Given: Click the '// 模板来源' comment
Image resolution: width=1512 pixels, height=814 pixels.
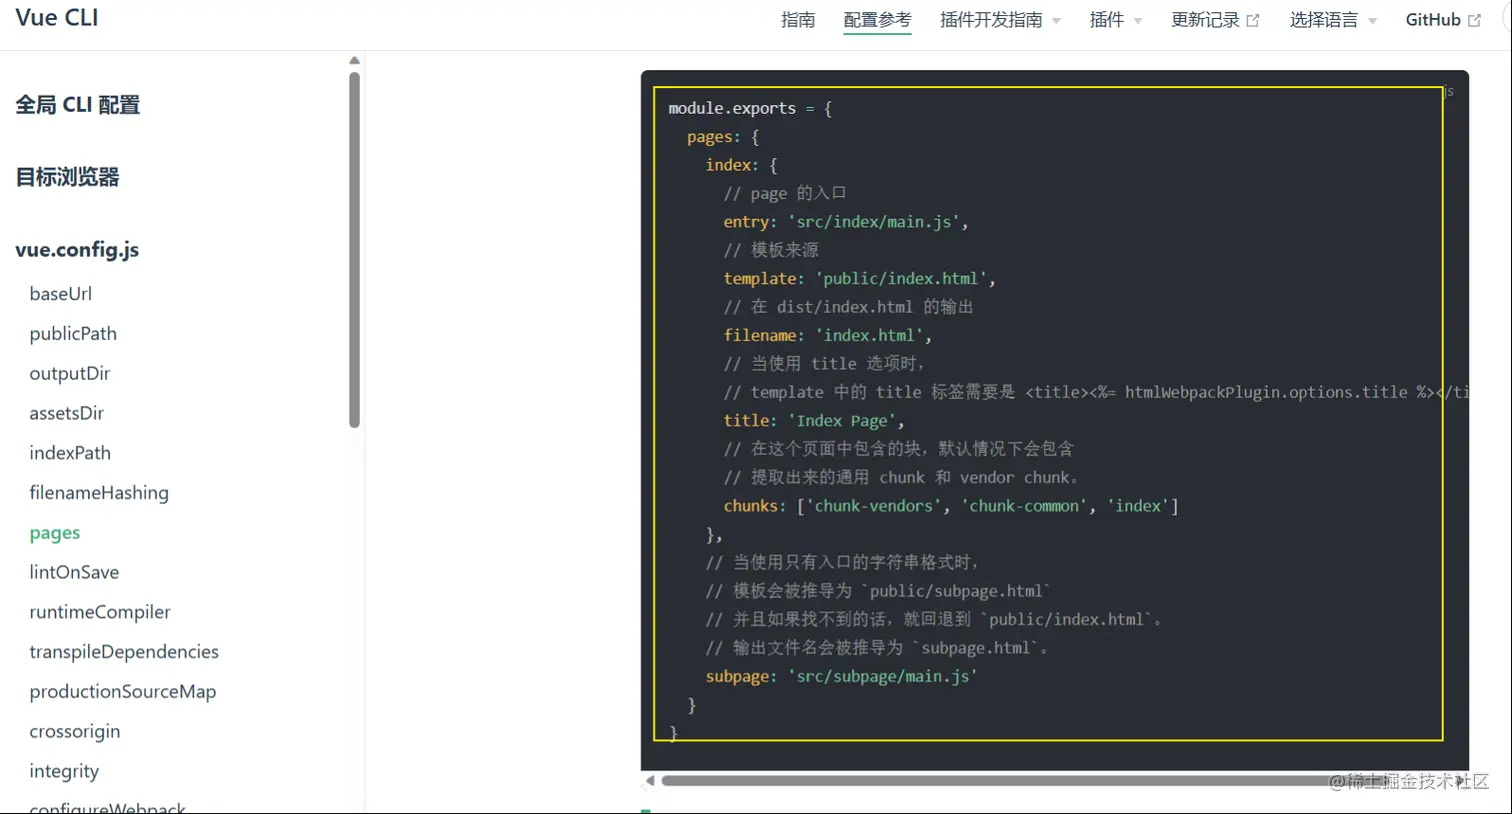Looking at the screenshot, I should 771,250.
